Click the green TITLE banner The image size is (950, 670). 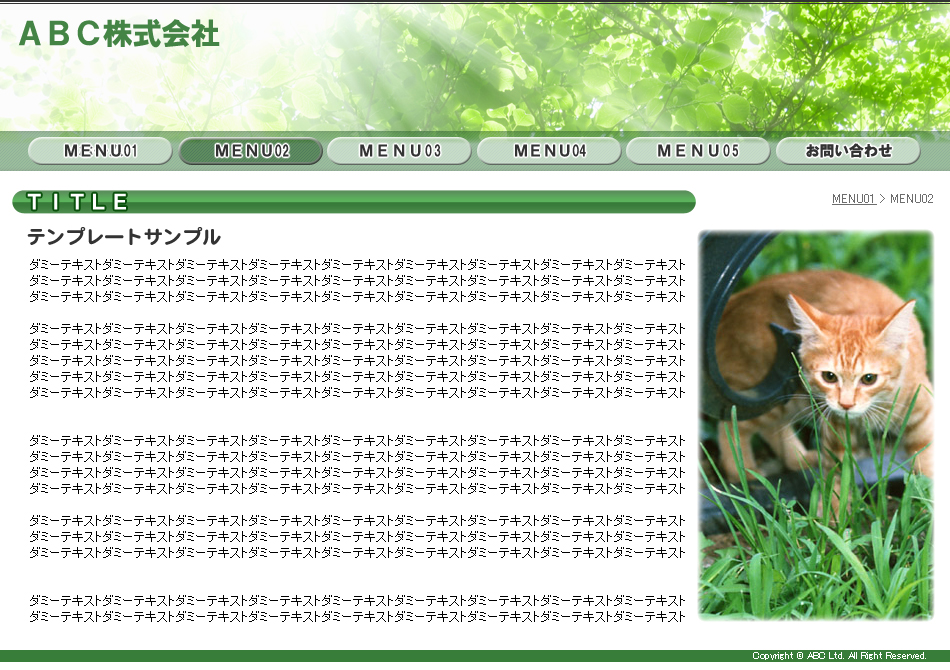[x=353, y=202]
